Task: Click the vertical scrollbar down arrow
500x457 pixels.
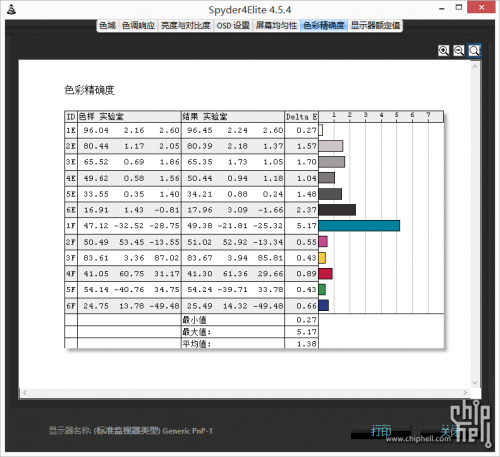Action: coord(475,383)
